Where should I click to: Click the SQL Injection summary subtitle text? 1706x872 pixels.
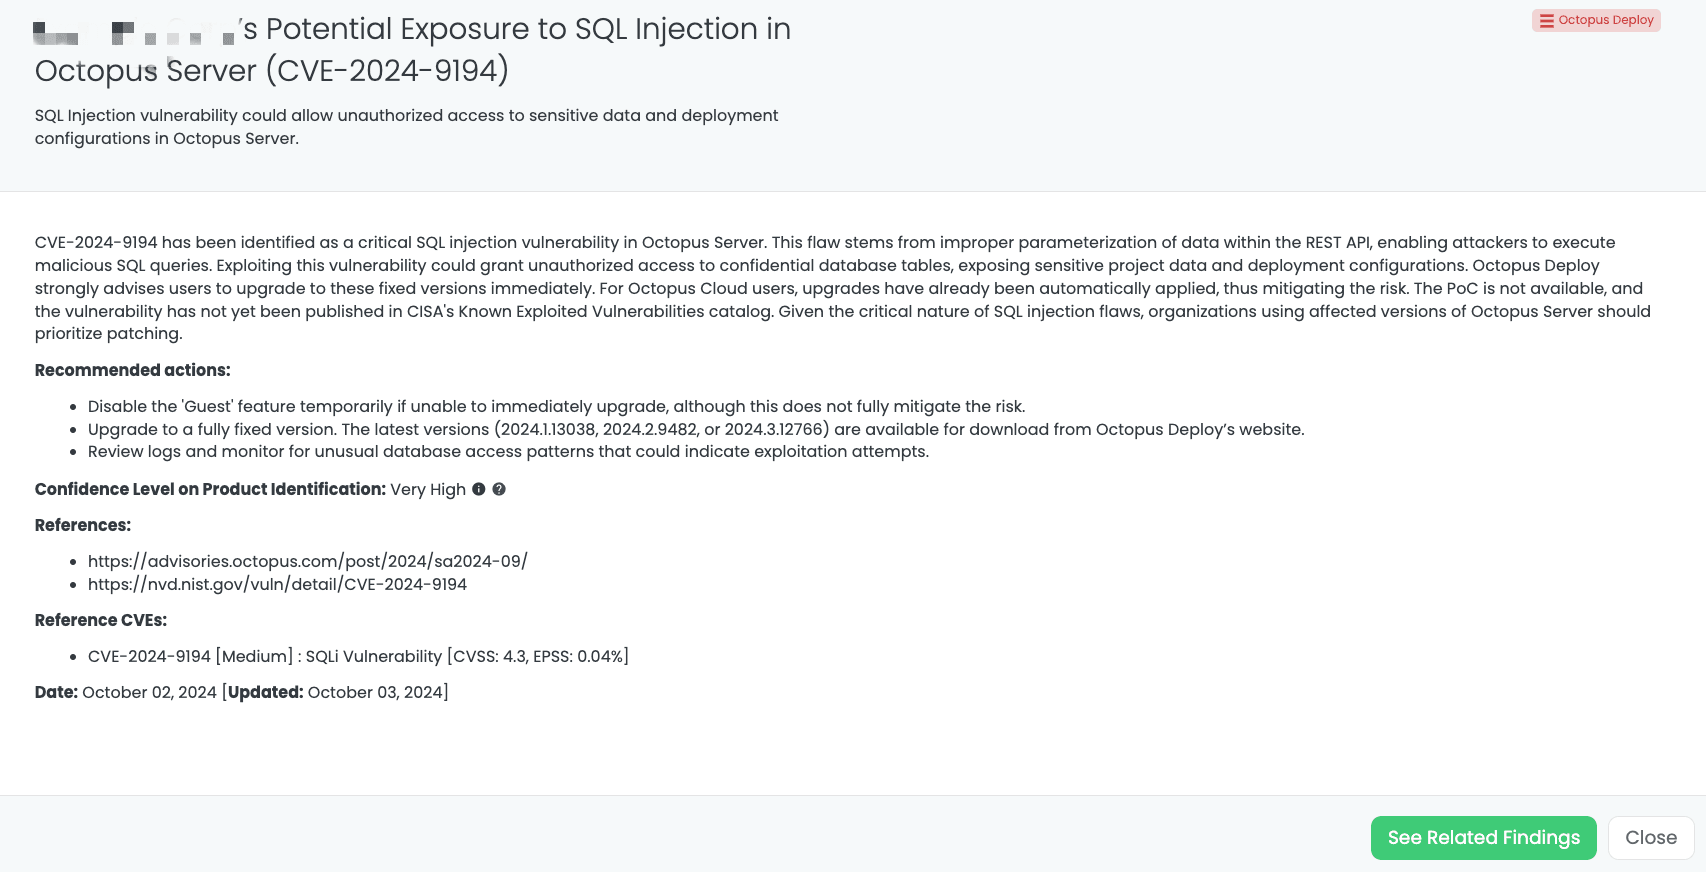(406, 127)
